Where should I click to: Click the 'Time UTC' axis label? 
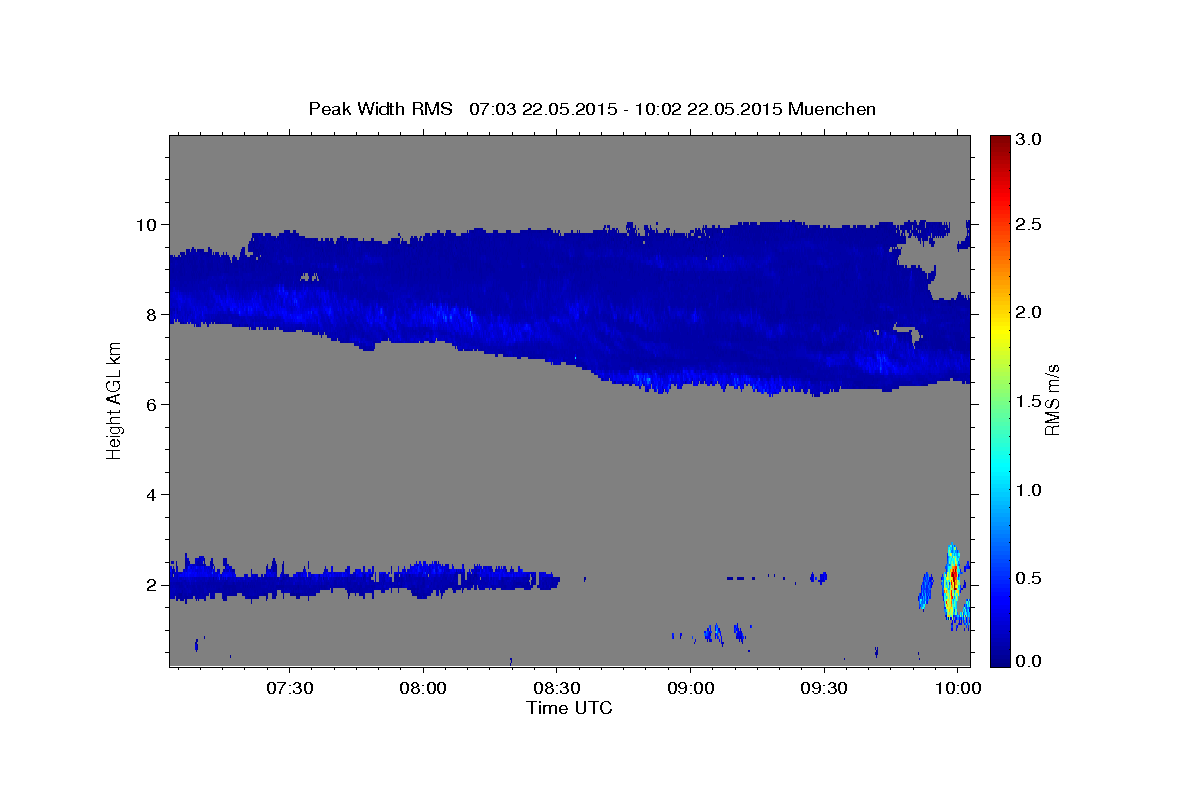[569, 708]
